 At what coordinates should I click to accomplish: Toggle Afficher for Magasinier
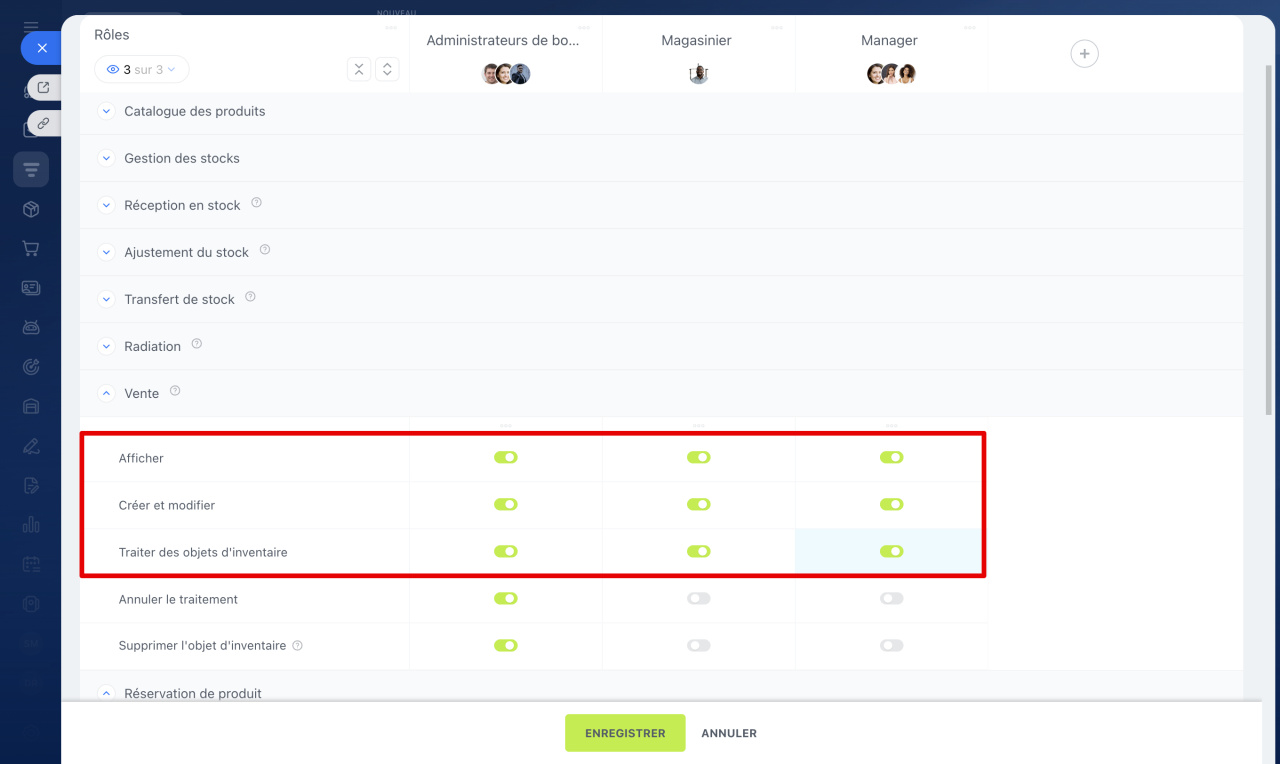pyautogui.click(x=699, y=457)
